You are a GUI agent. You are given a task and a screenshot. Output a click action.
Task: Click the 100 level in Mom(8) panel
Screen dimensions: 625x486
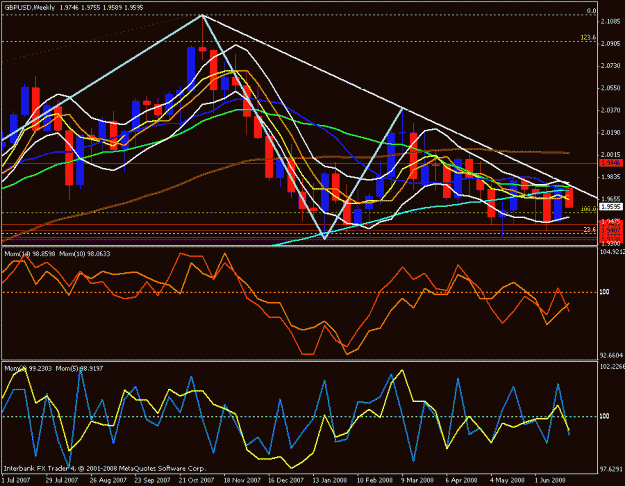click(x=604, y=416)
